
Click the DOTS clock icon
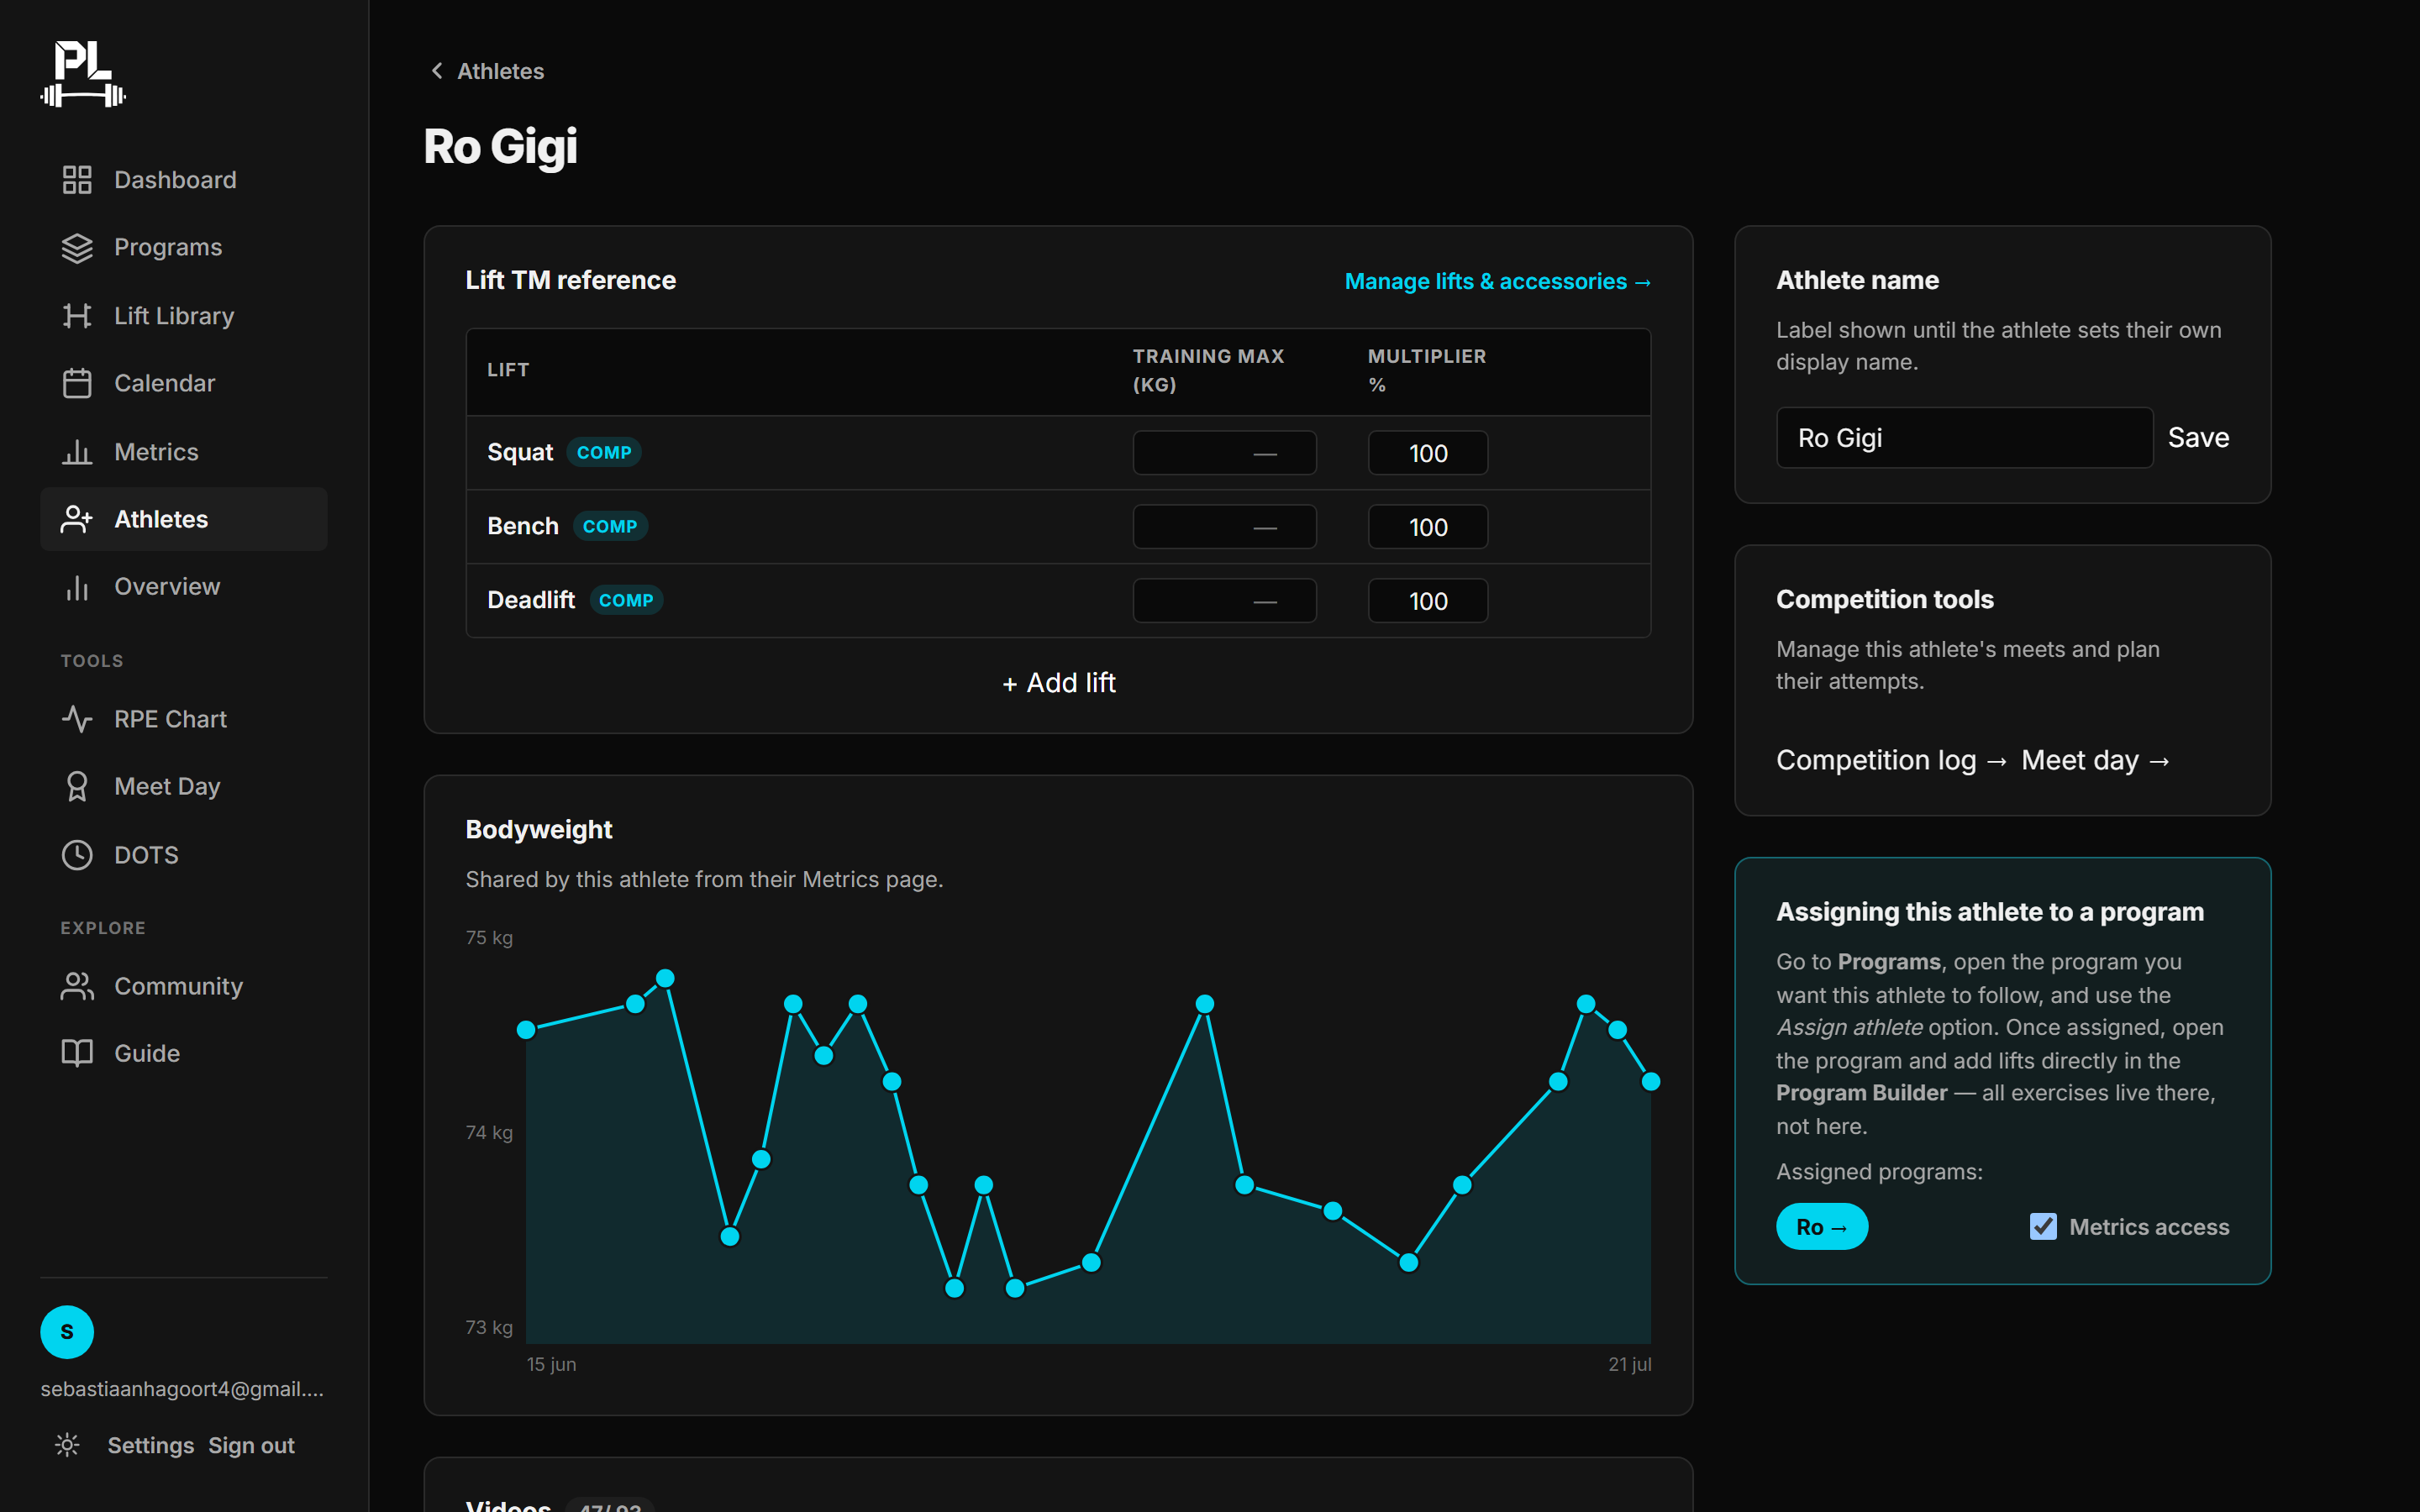coord(77,855)
